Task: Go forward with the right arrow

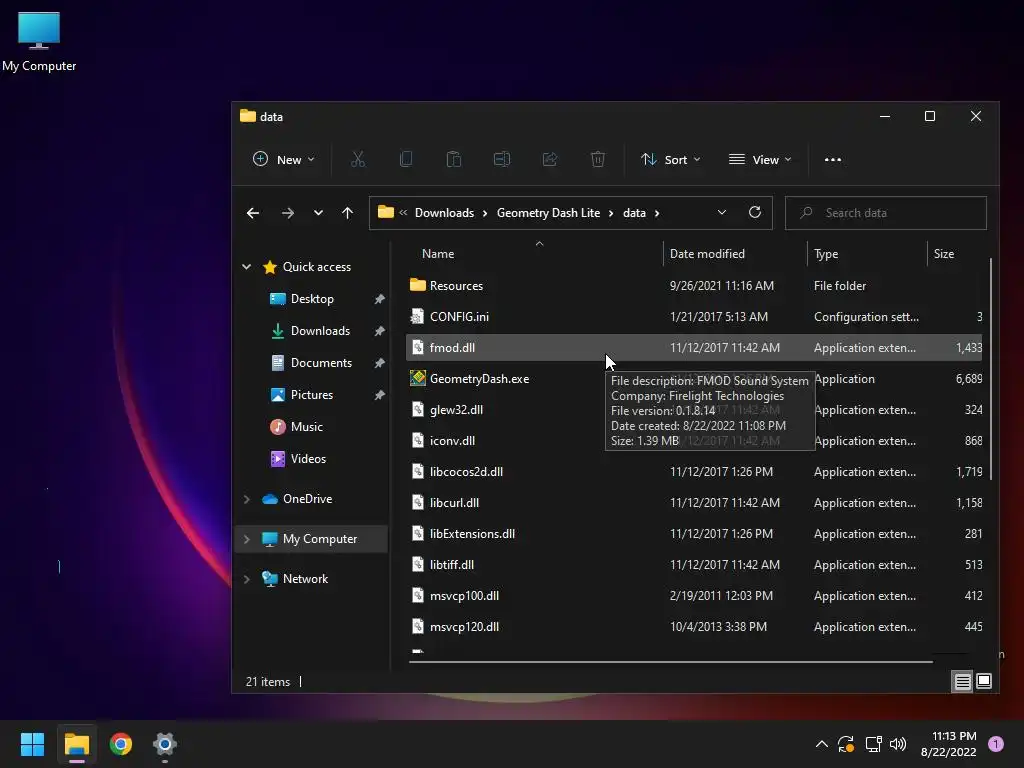Action: [287, 213]
